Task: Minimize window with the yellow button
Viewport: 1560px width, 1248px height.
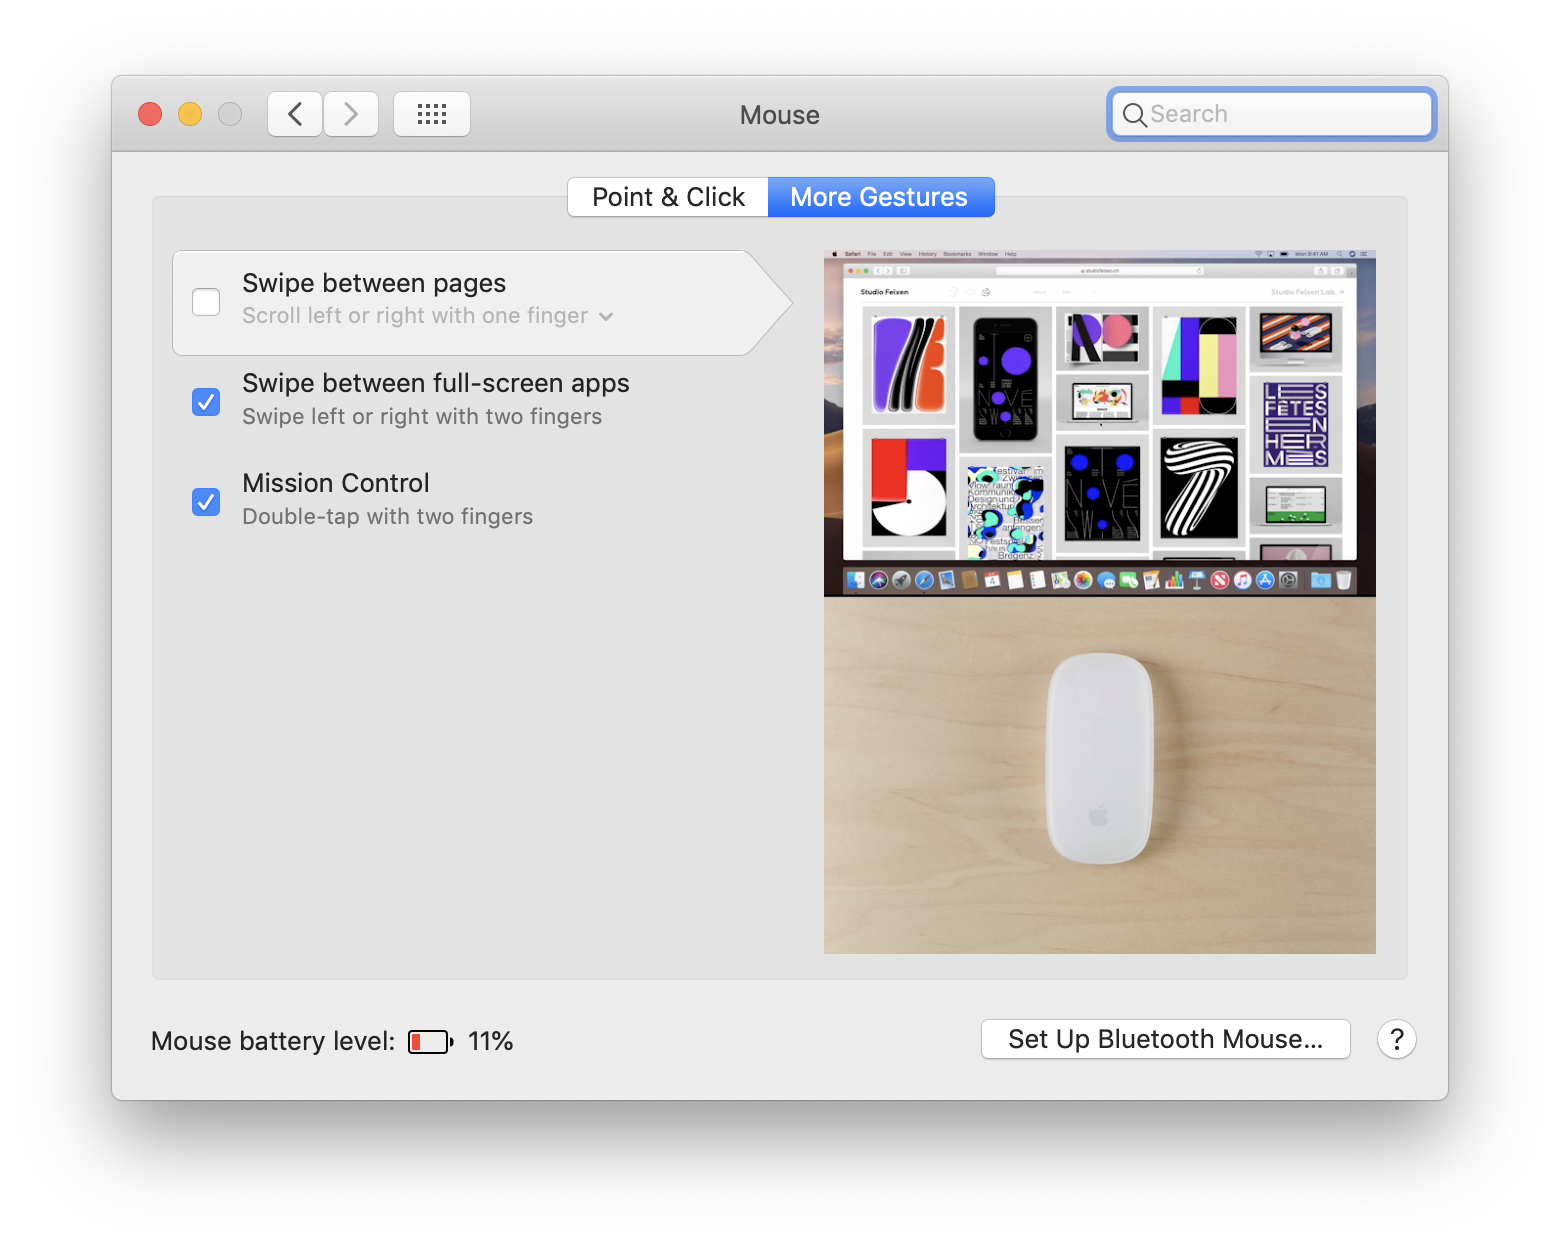Action: [x=190, y=114]
